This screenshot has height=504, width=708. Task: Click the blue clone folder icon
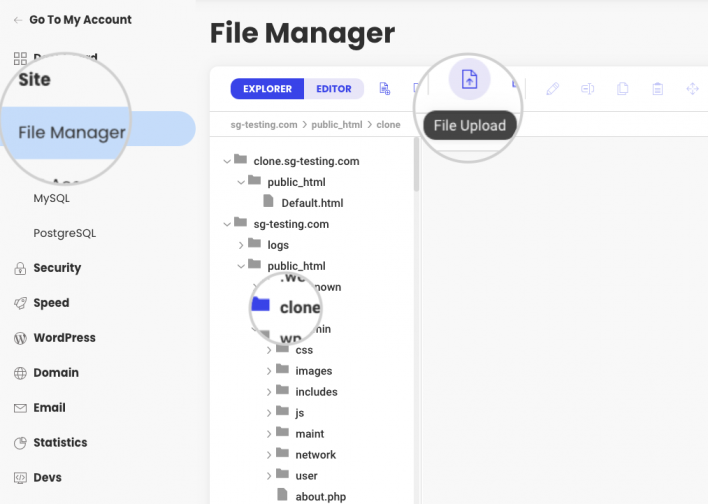pos(261,304)
